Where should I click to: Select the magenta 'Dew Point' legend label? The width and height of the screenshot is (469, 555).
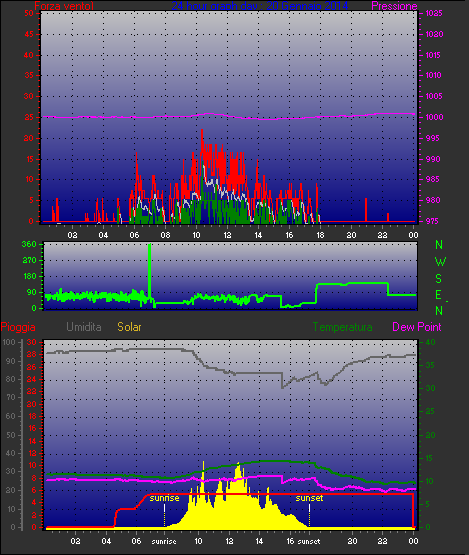(417, 327)
